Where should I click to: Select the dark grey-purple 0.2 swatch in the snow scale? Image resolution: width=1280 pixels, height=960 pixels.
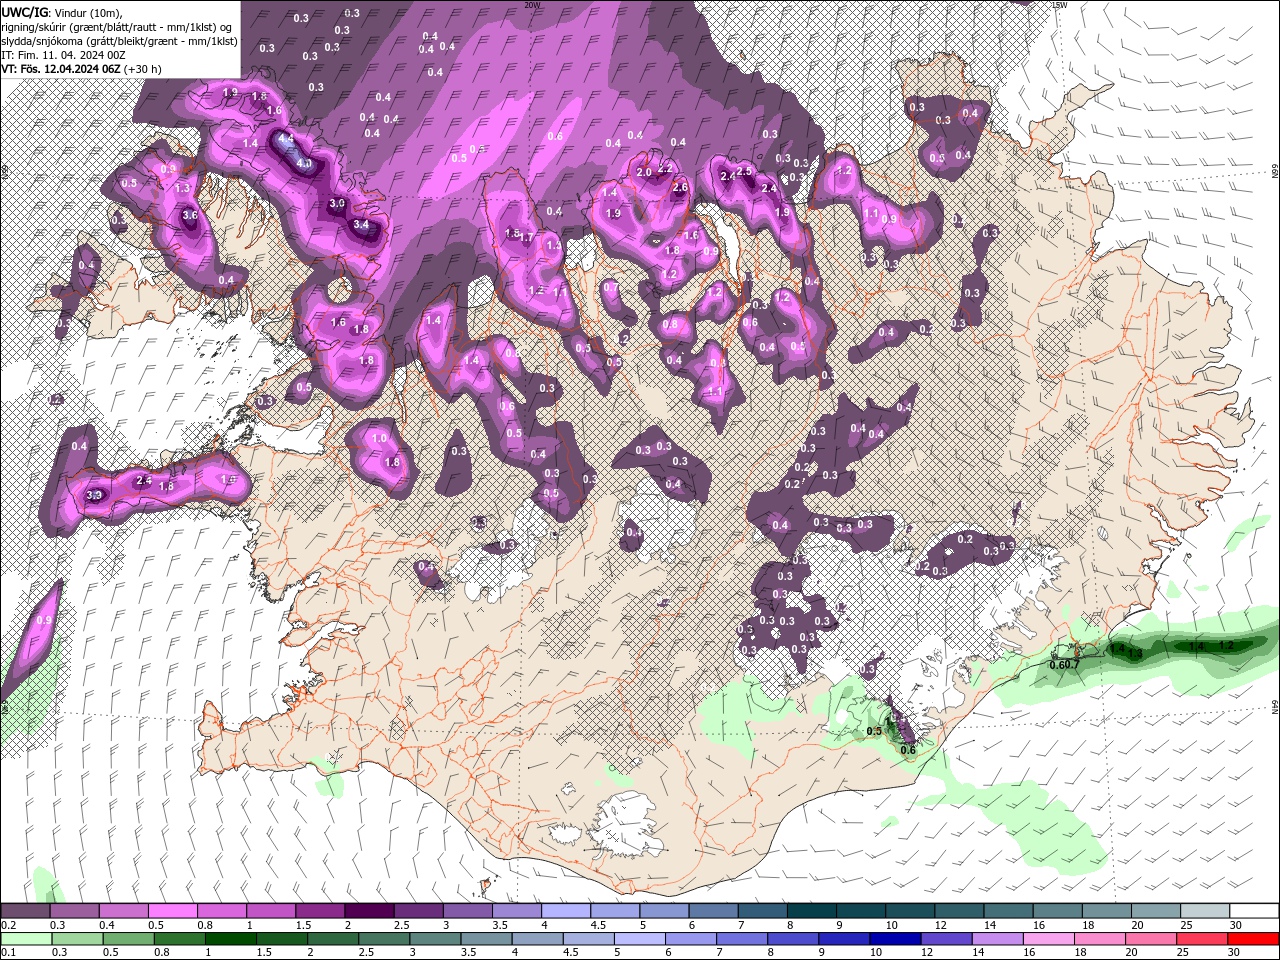(25, 911)
